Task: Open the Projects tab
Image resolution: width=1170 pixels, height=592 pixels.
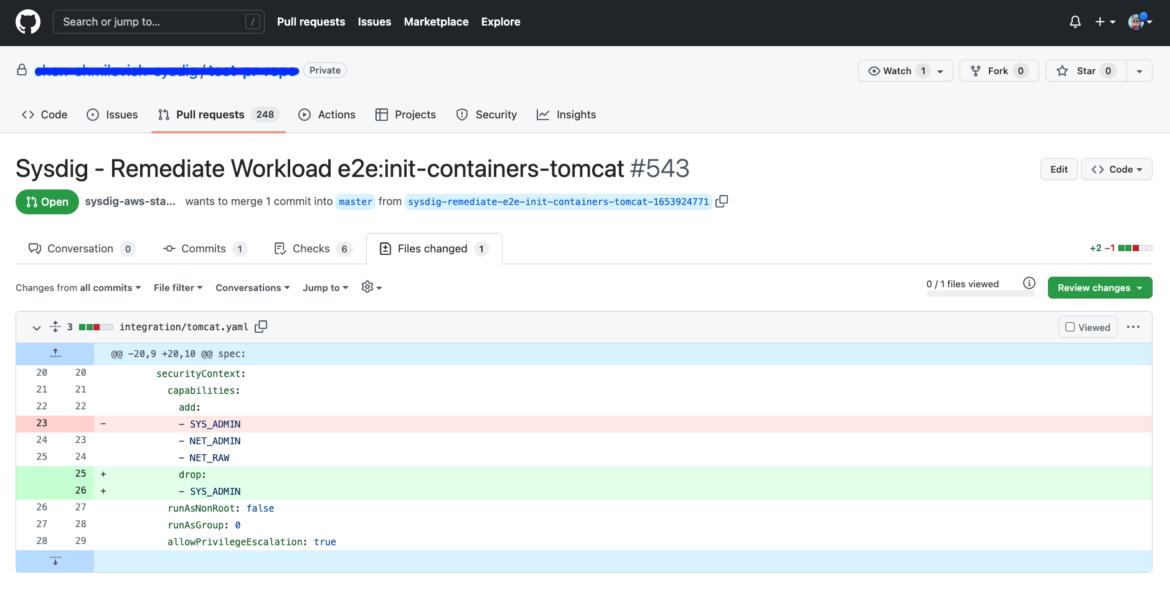Action: 406,114
